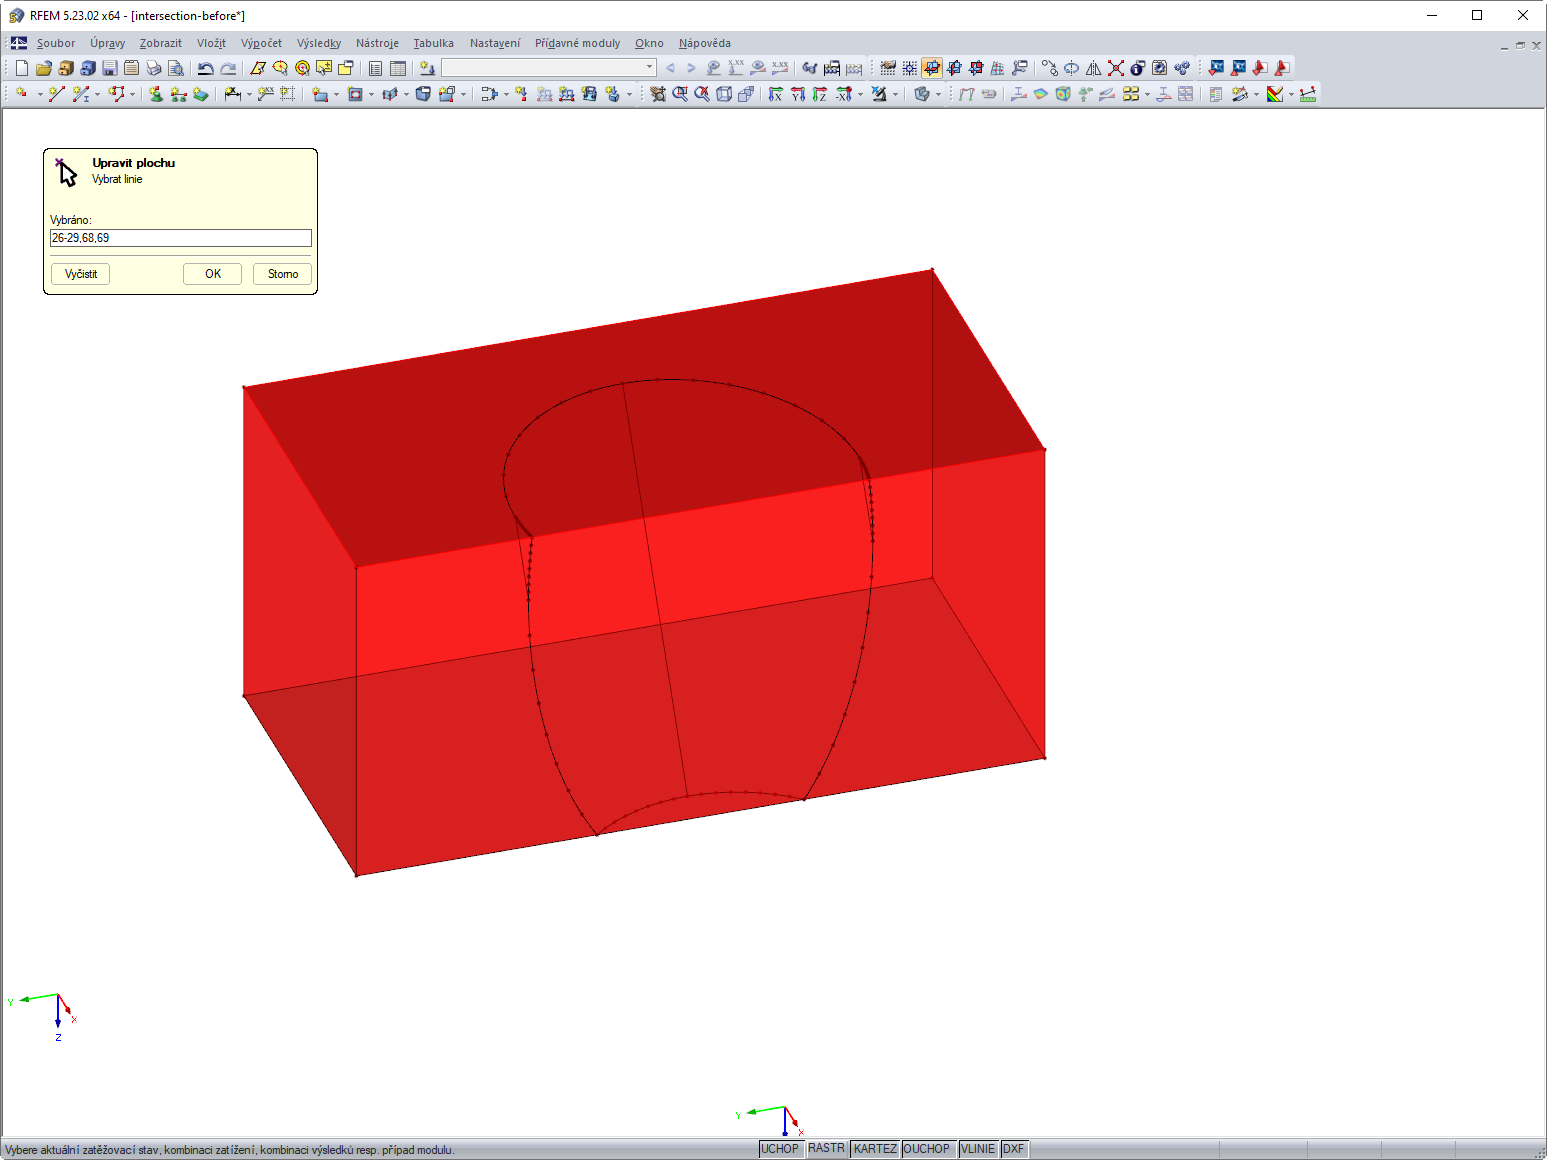
Task: Select the new line tool
Action: (x=56, y=94)
